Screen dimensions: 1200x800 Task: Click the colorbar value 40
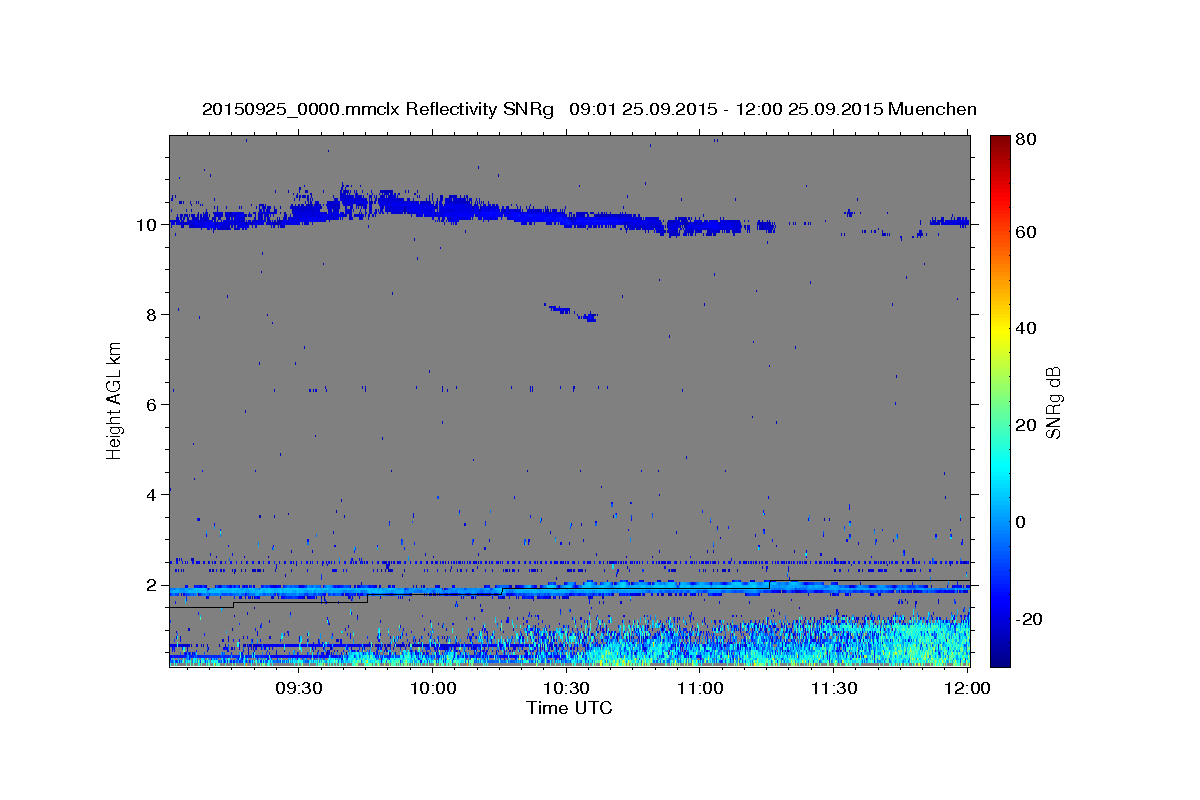1027,328
